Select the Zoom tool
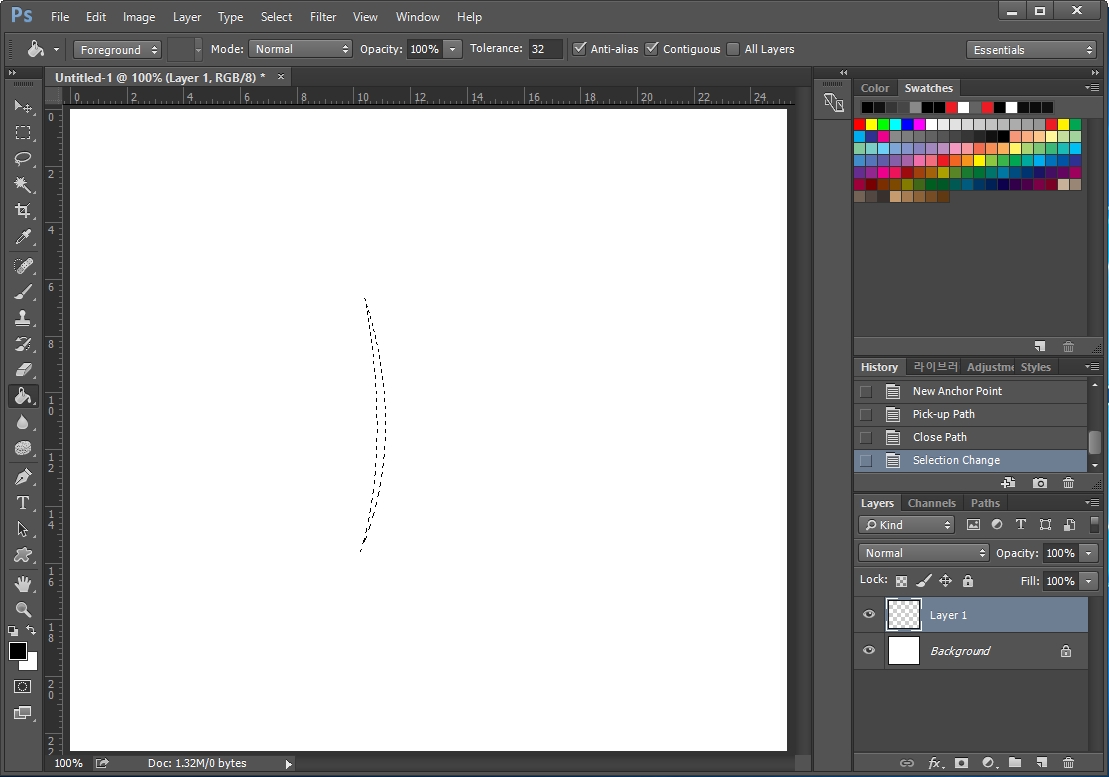 tap(23, 609)
